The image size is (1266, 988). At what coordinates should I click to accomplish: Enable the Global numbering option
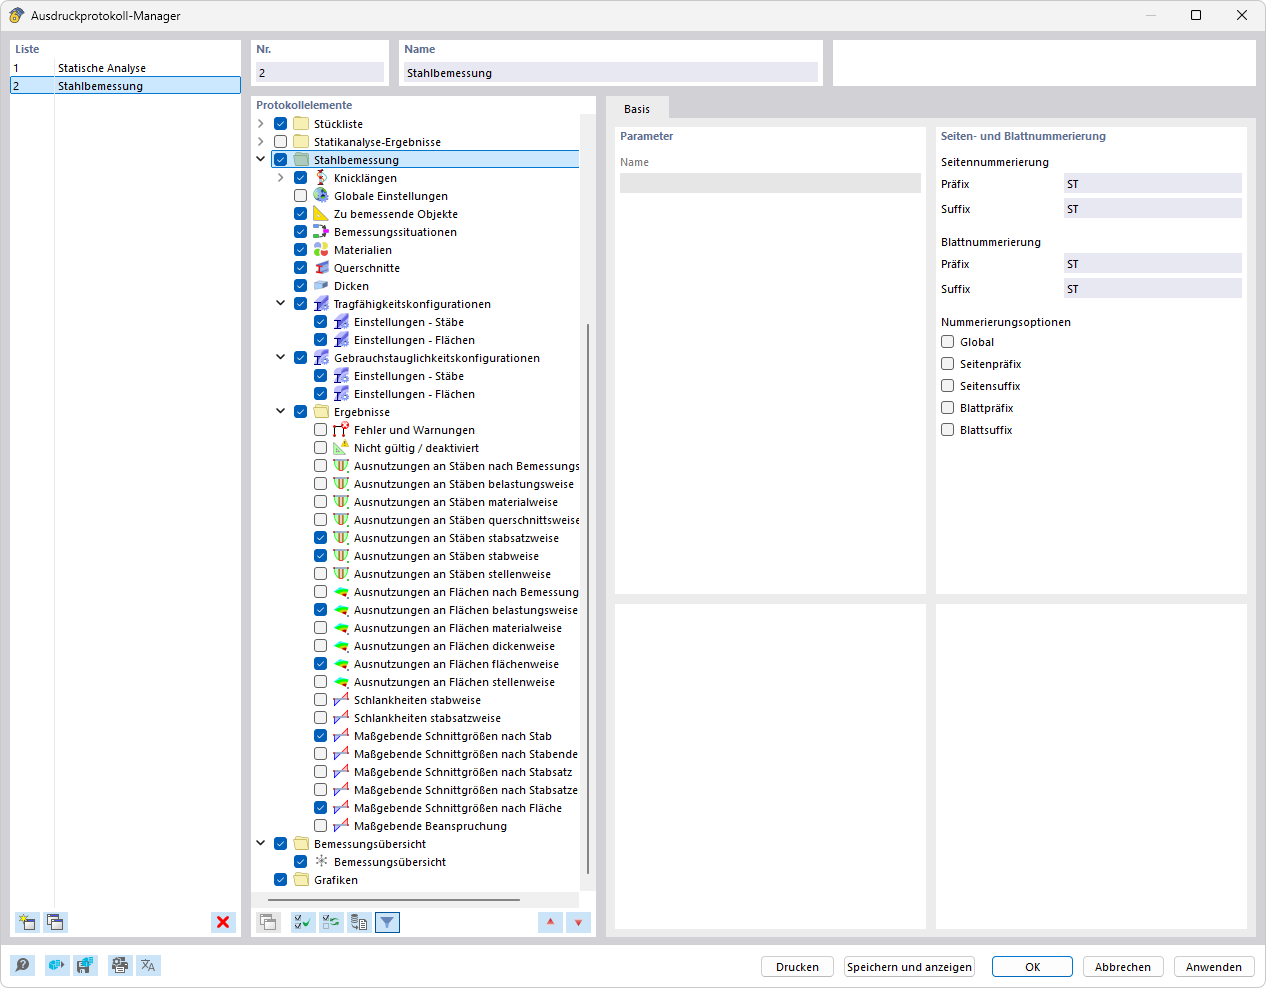(948, 342)
